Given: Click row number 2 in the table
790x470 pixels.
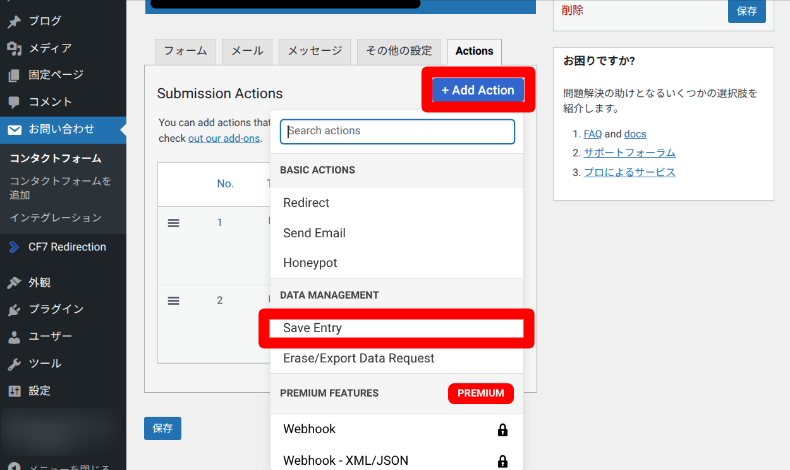Looking at the screenshot, I should tap(220, 300).
